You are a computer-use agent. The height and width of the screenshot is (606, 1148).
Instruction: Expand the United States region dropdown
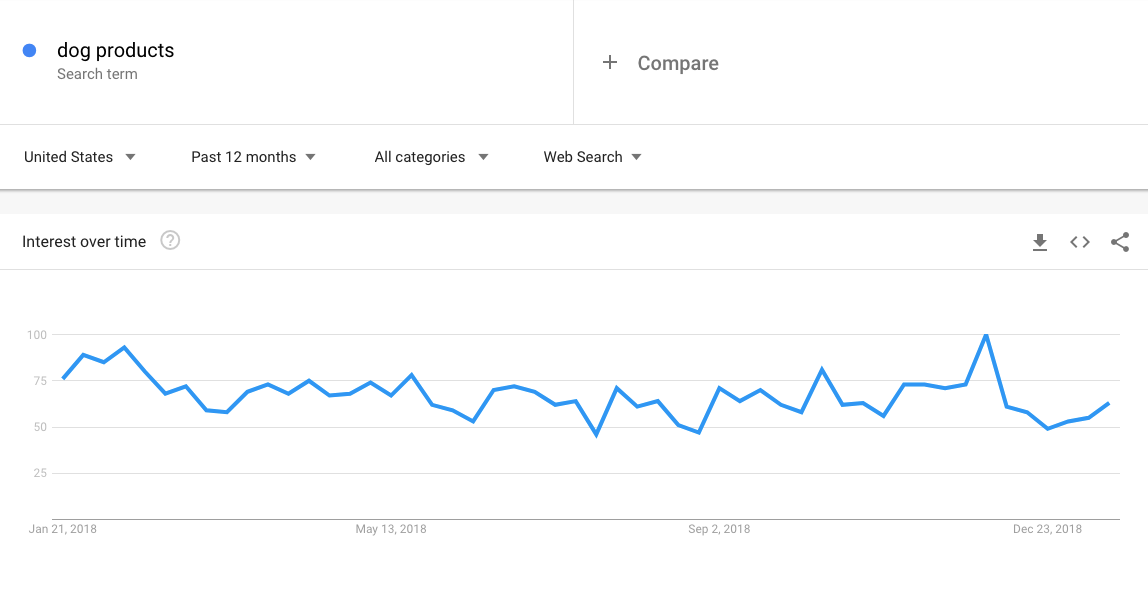click(80, 157)
